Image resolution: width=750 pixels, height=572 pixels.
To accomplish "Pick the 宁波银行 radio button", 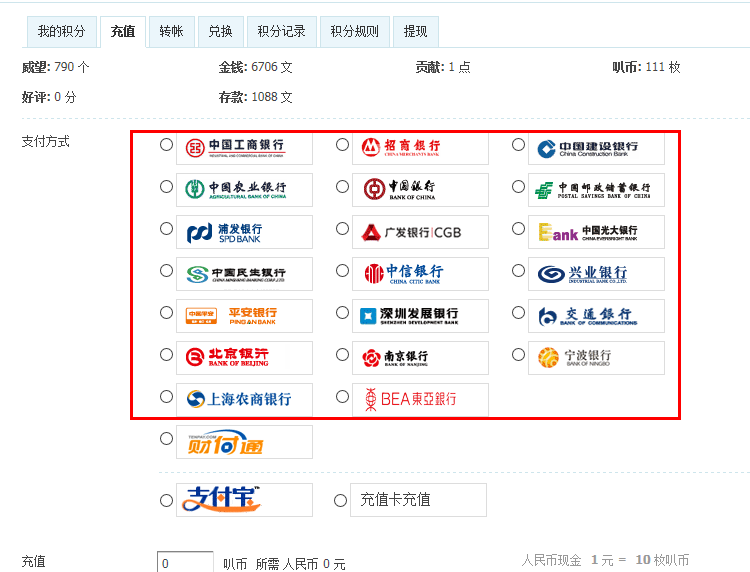I will pyautogui.click(x=518, y=355).
